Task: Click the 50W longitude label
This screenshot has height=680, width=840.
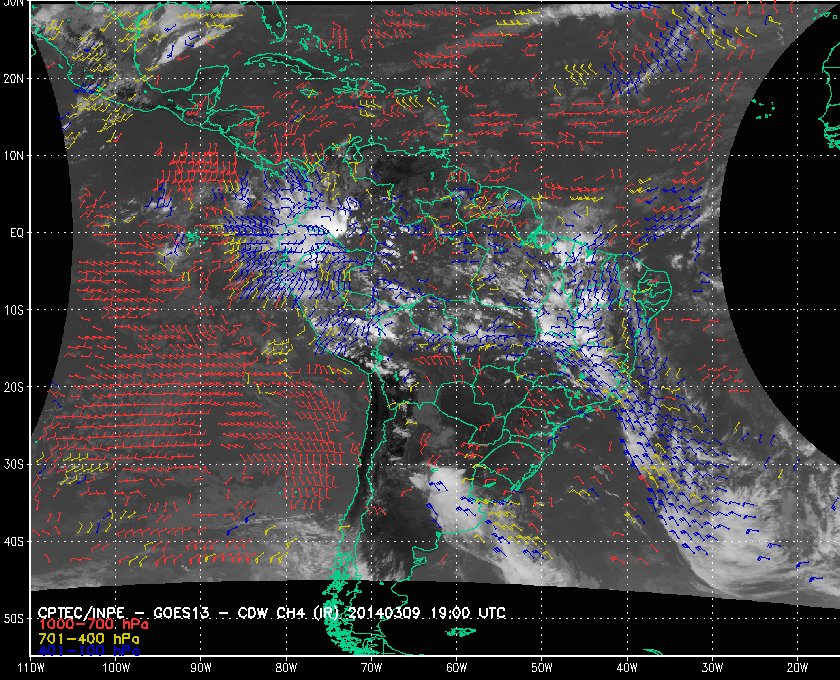Action: pos(541,667)
